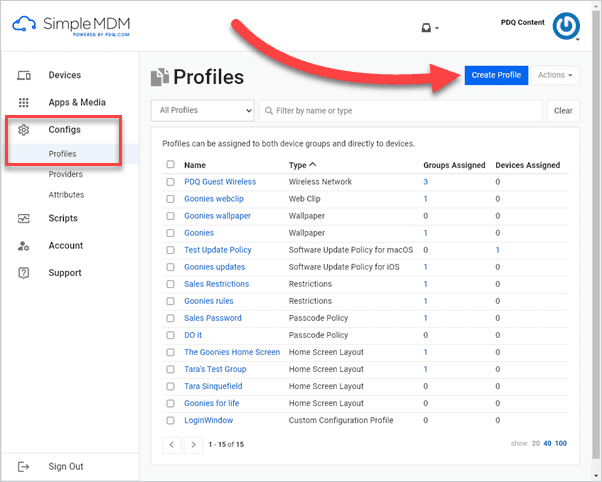Open the Goonies webclip profile link
Viewport: 602px width, 482px height.
click(x=214, y=199)
